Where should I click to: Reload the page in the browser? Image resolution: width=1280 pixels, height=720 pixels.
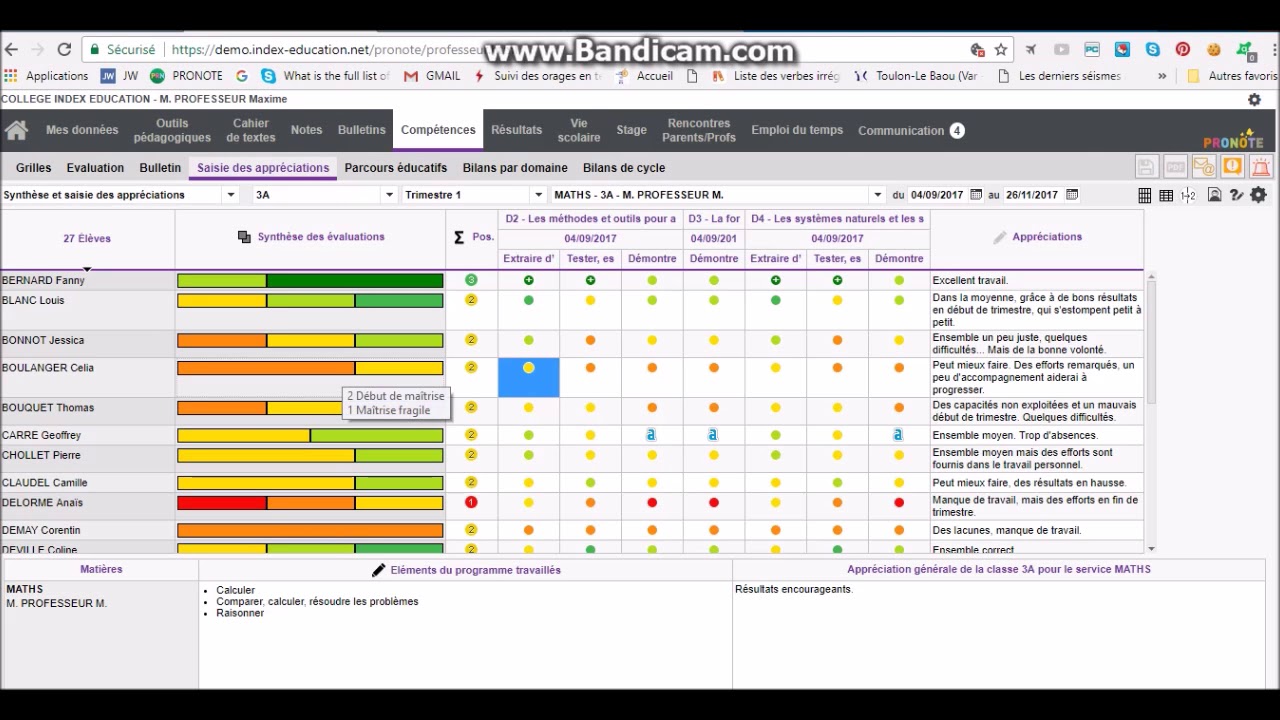pyautogui.click(x=64, y=49)
